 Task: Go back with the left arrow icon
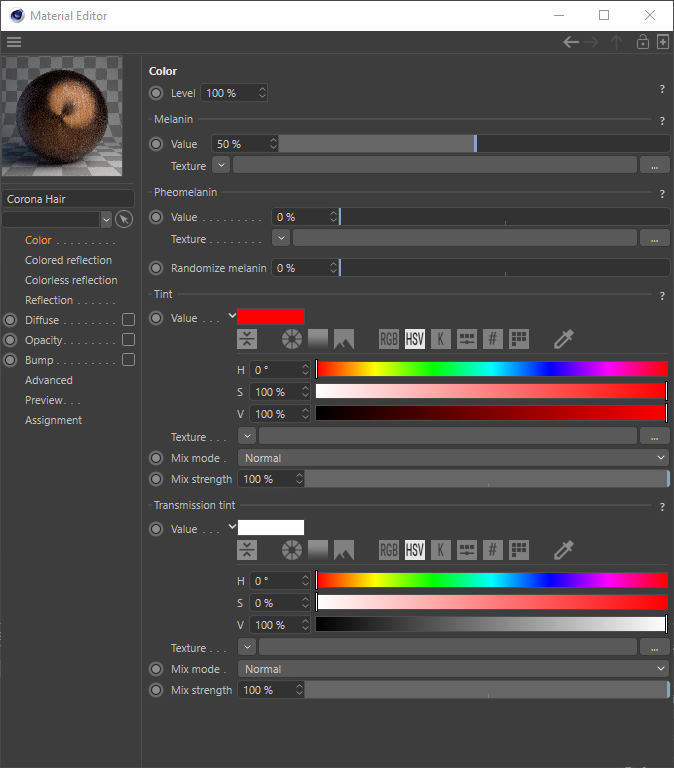pos(571,42)
